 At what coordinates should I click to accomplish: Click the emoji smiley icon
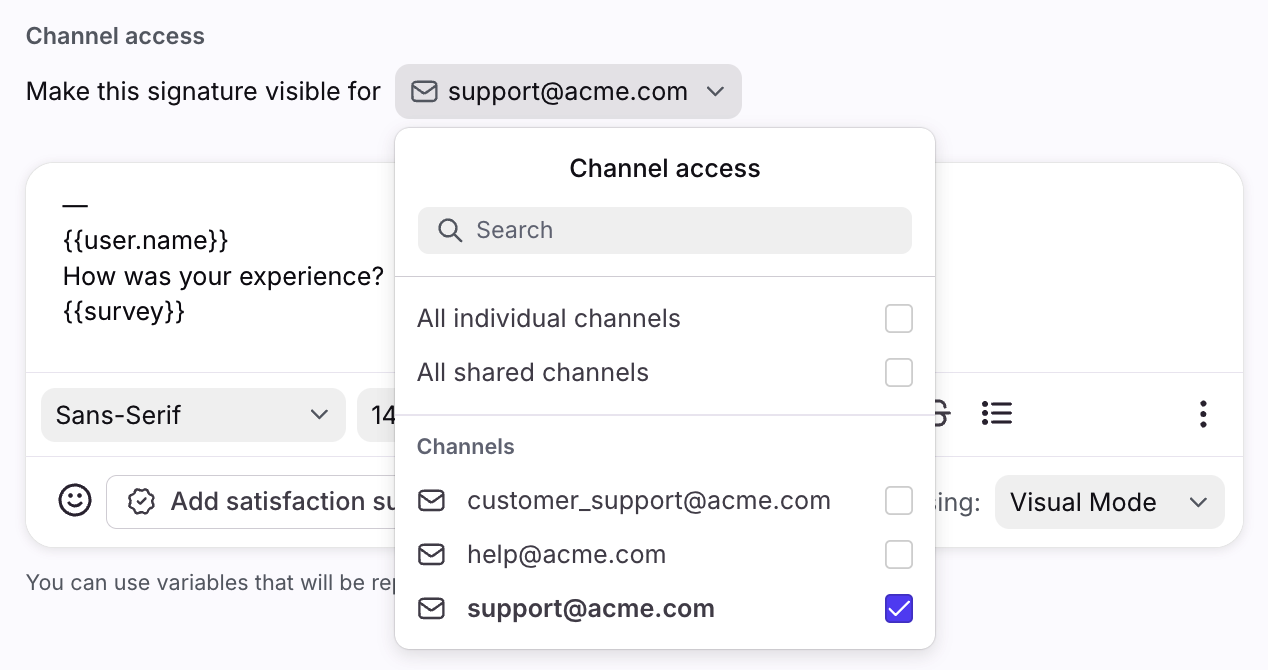coord(75,500)
